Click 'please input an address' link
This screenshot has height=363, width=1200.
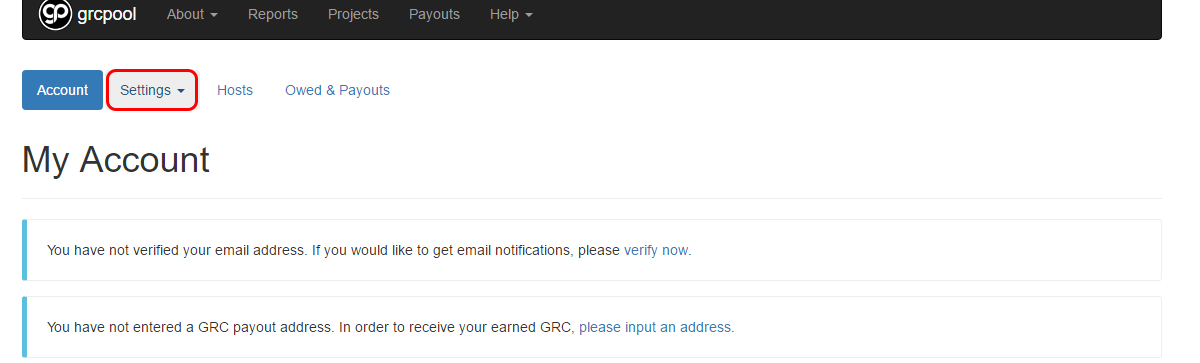pos(655,327)
